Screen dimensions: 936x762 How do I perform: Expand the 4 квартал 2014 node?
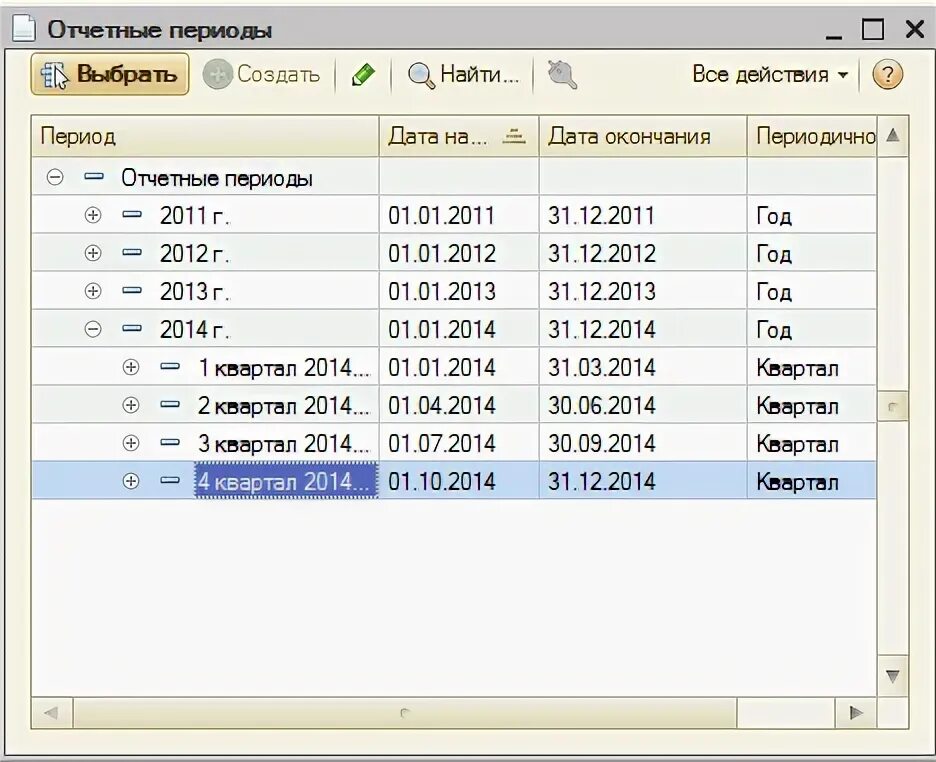[131, 481]
